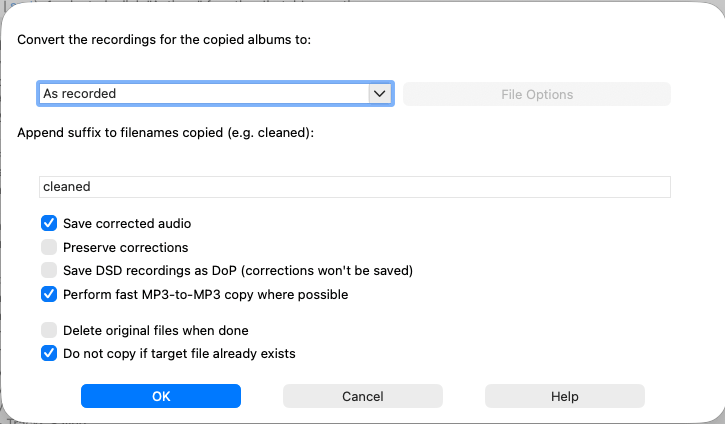The width and height of the screenshot is (725, 424).
Task: Disable Perform fast MP3-to-MP3 copy checkbox
Action: (49, 294)
